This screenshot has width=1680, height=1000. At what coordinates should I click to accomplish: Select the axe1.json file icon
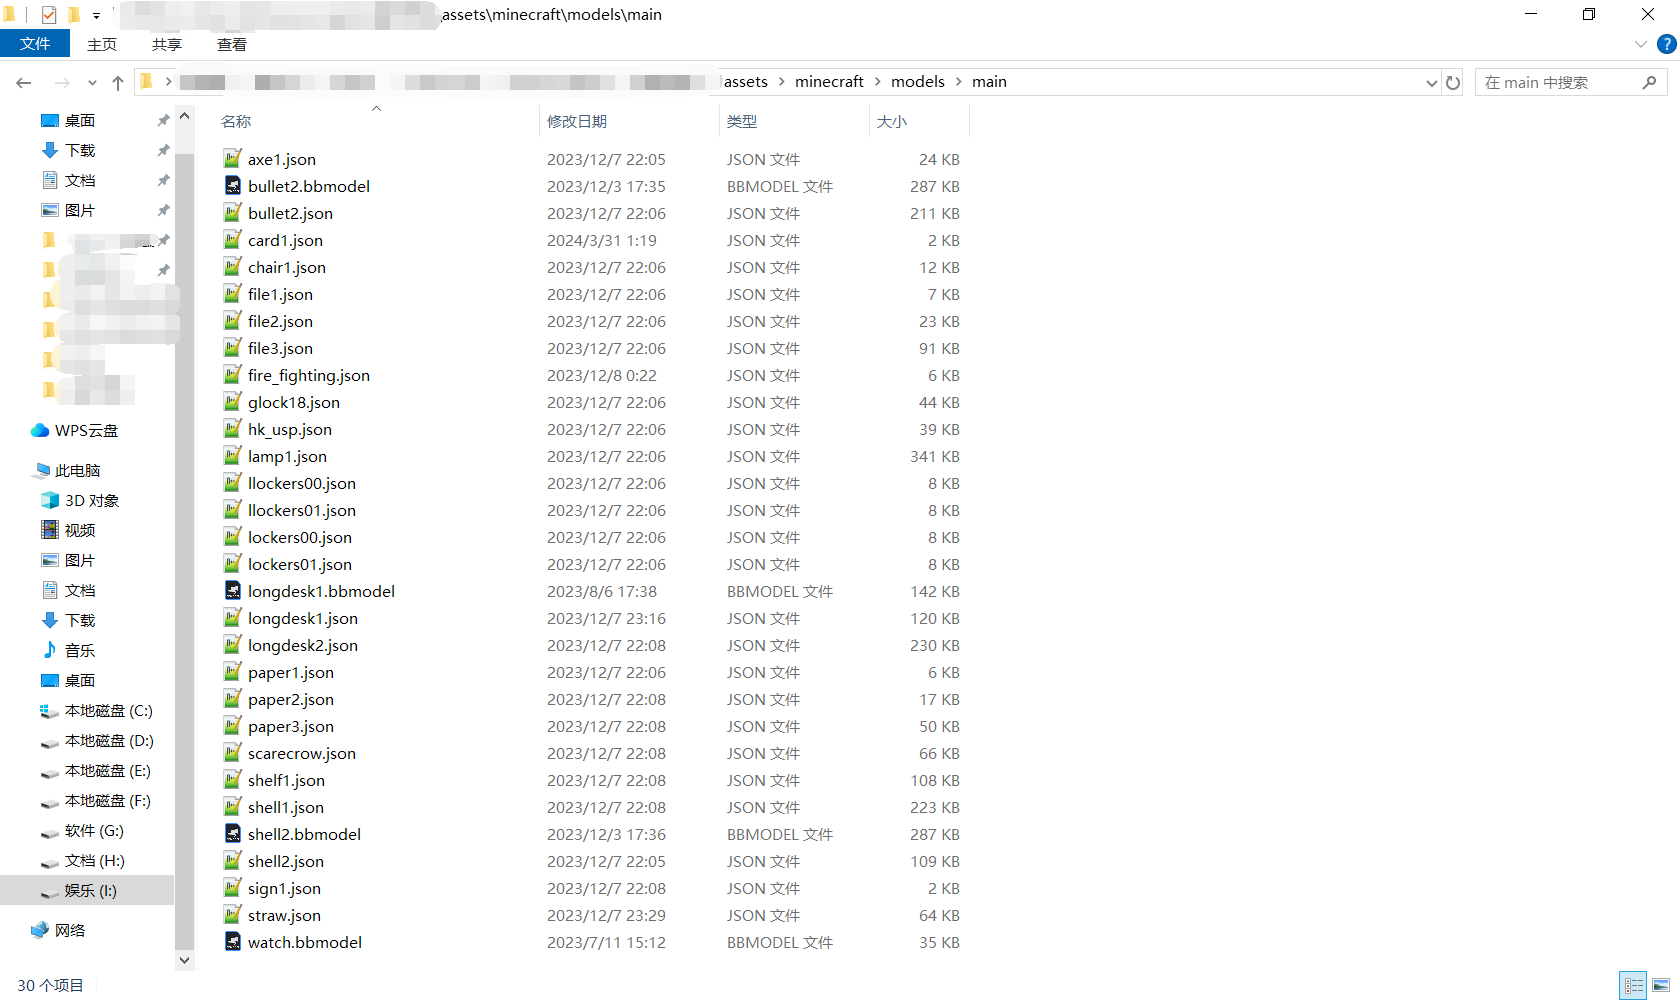[x=233, y=159]
